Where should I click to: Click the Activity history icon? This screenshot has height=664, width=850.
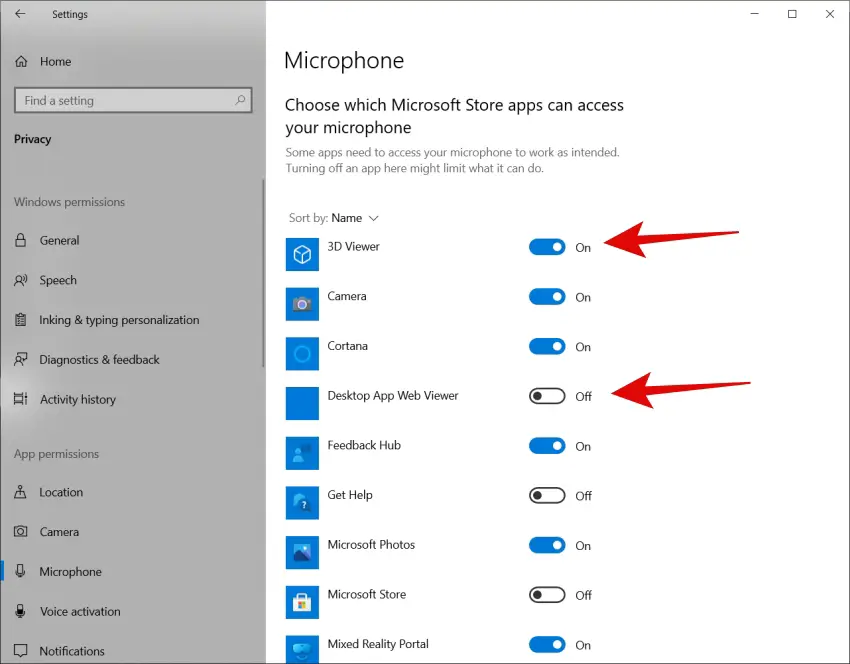(x=21, y=399)
